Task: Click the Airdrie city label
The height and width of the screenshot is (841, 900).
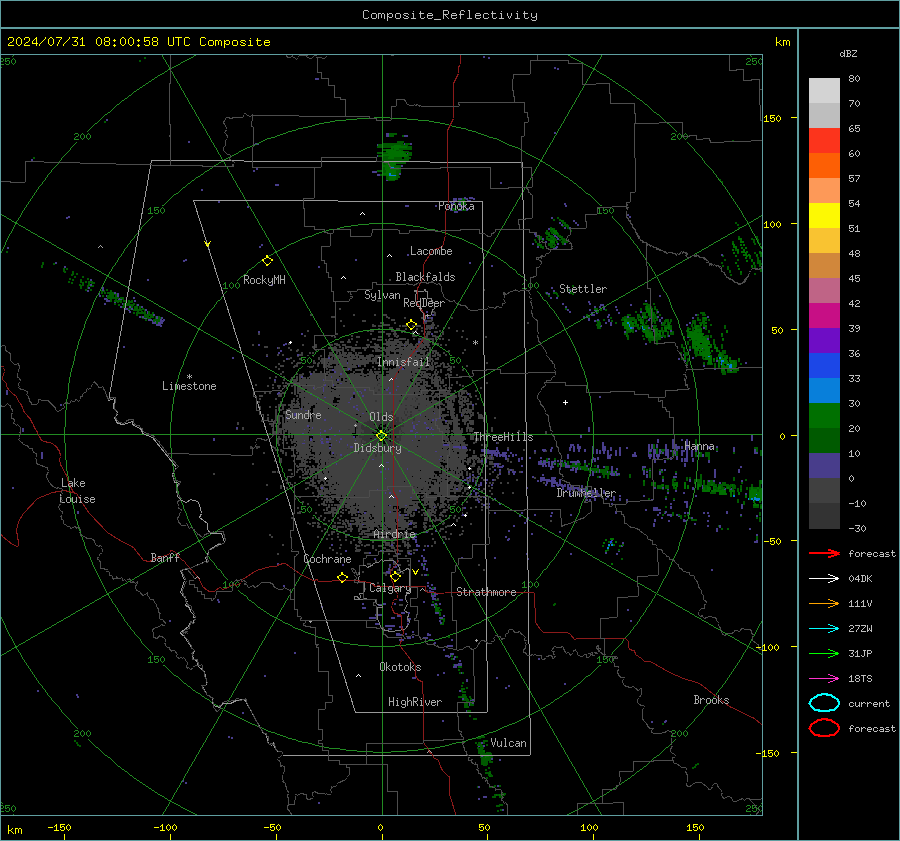Action: pos(394,534)
